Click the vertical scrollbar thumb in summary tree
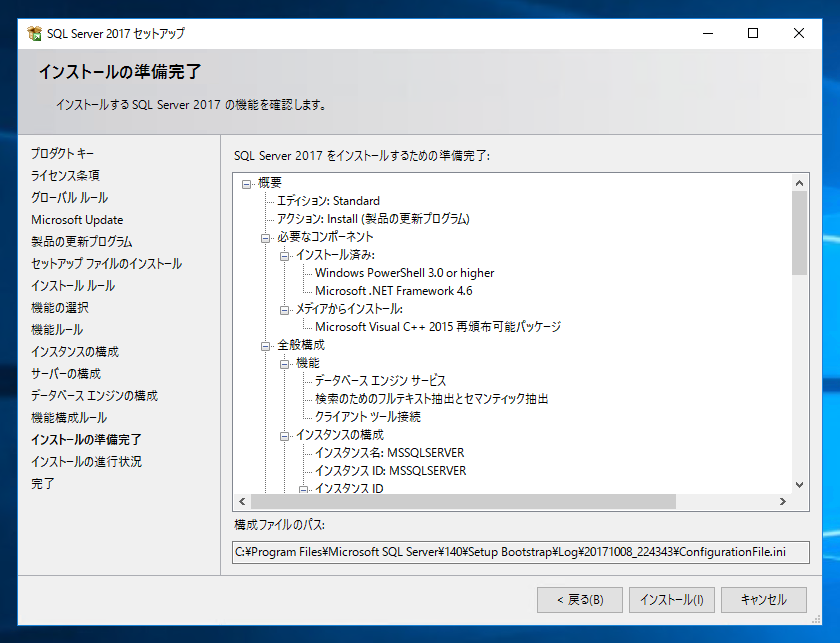Screen dimensions: 840x643 (799, 233)
